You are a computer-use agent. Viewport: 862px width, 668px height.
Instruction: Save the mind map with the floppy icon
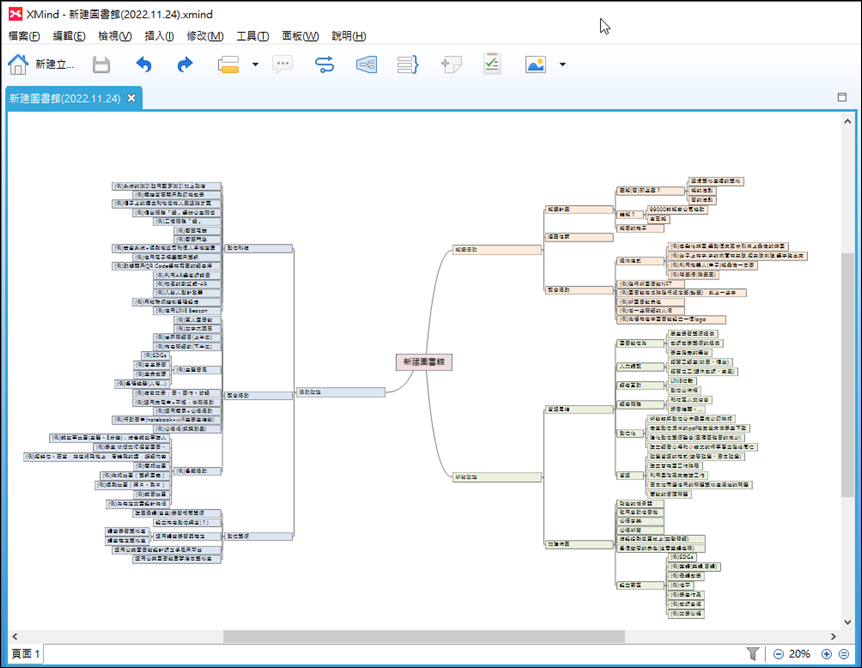[x=101, y=65]
